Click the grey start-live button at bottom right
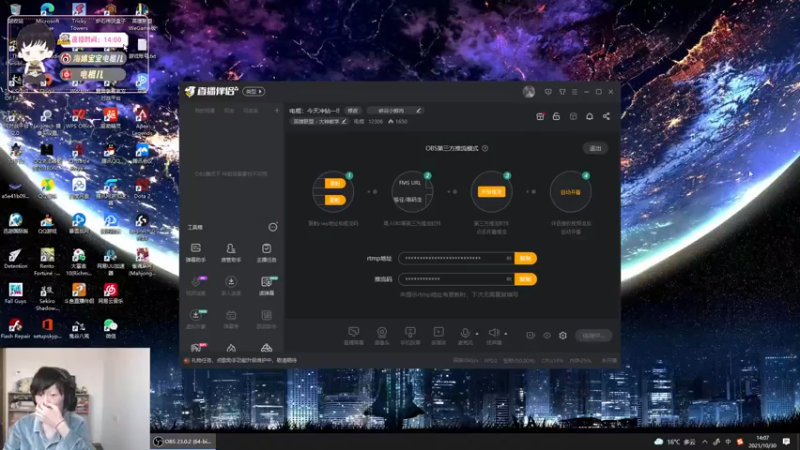 tap(593, 335)
